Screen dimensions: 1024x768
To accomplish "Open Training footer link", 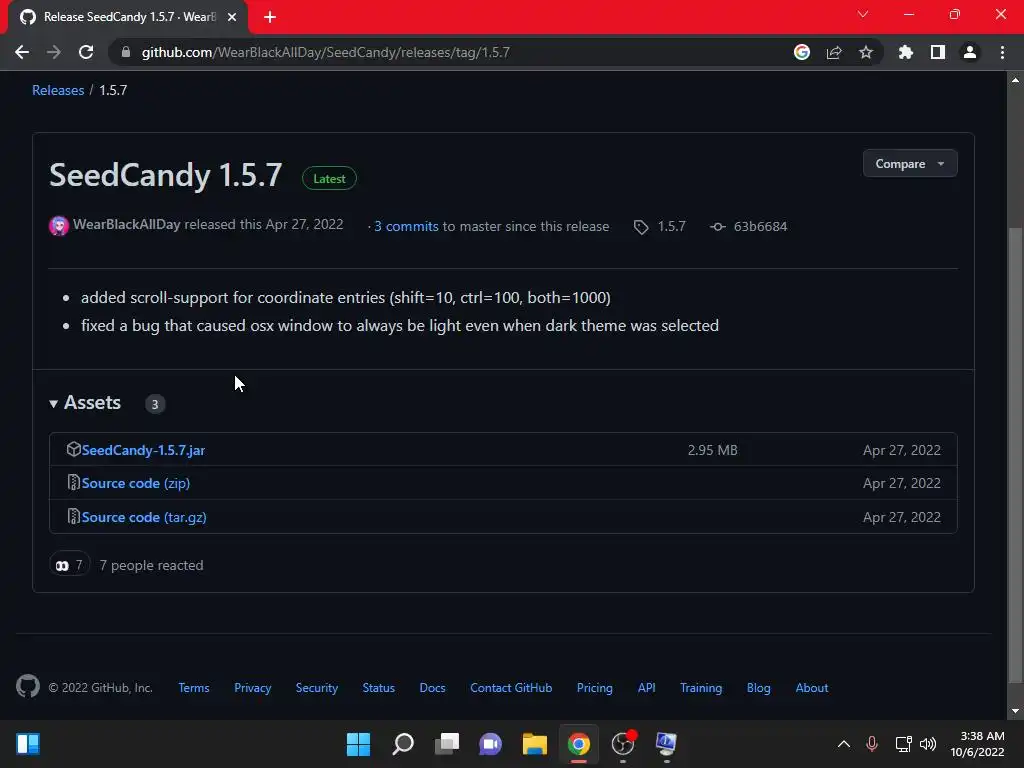I will (701, 688).
